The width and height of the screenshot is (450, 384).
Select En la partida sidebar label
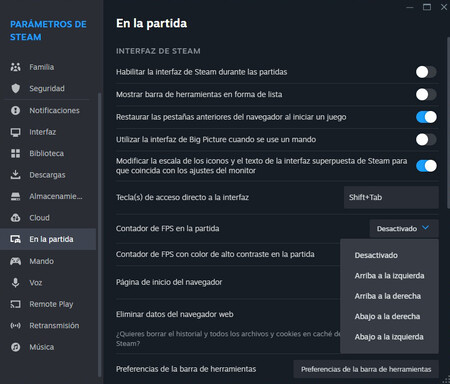coord(51,239)
